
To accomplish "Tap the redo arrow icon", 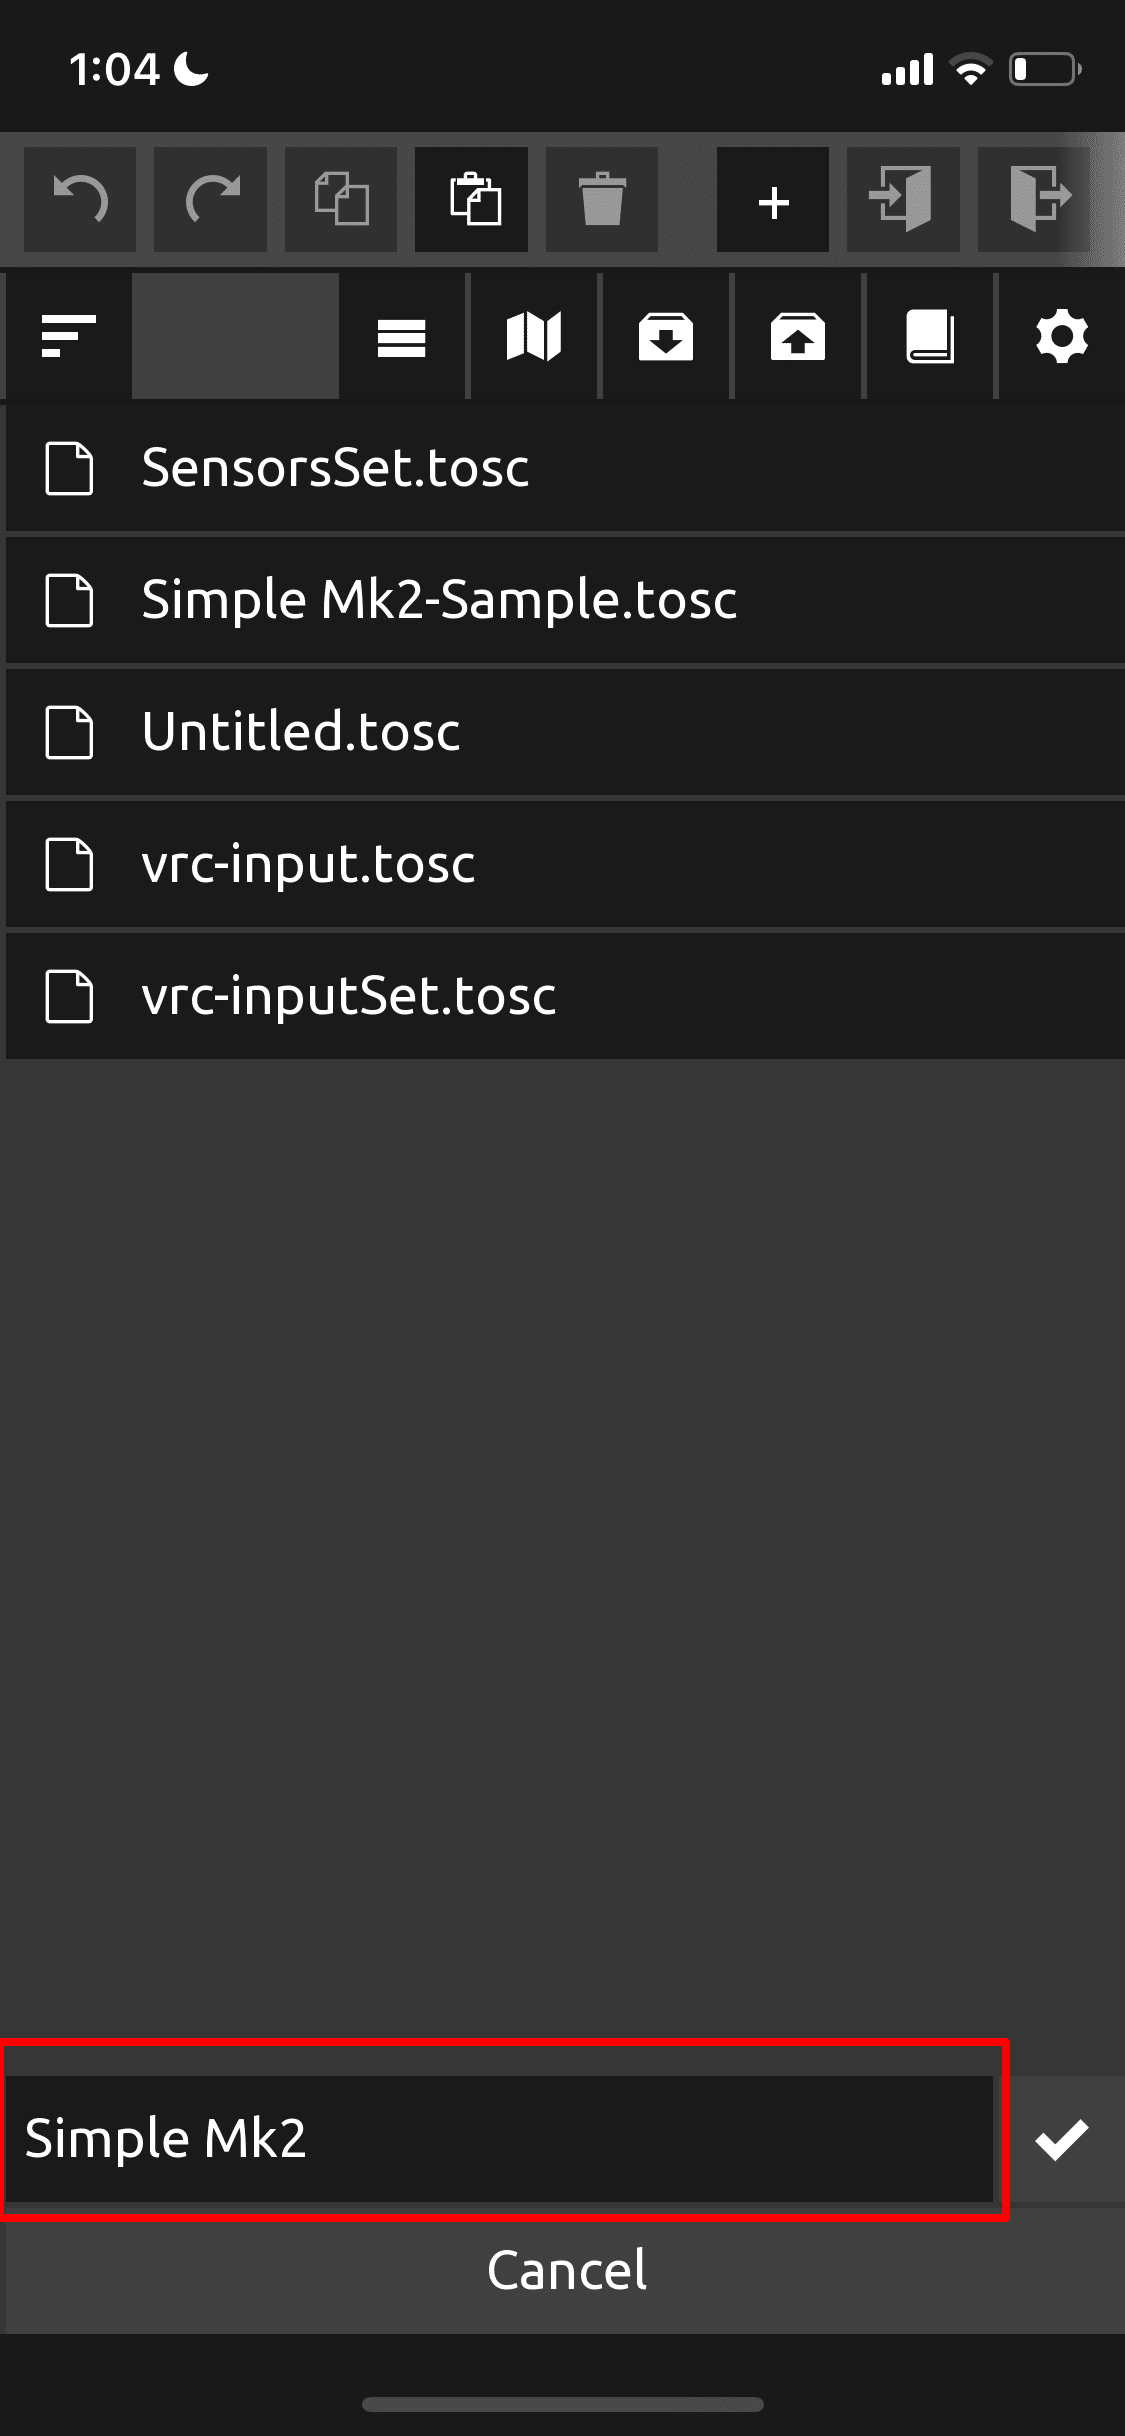I will [211, 199].
